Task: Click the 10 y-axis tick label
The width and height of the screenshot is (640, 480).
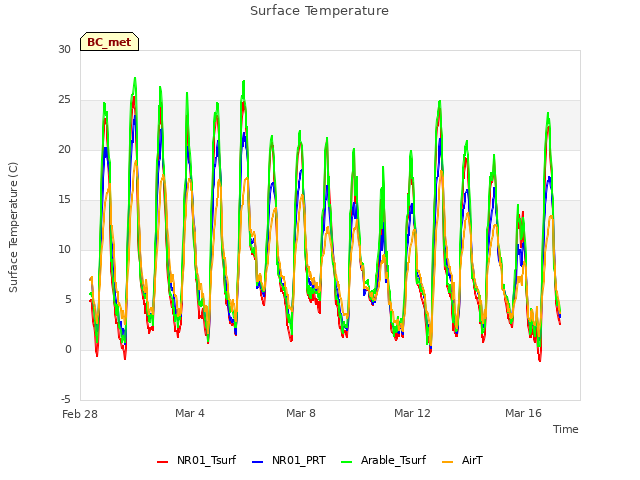Action: click(64, 250)
